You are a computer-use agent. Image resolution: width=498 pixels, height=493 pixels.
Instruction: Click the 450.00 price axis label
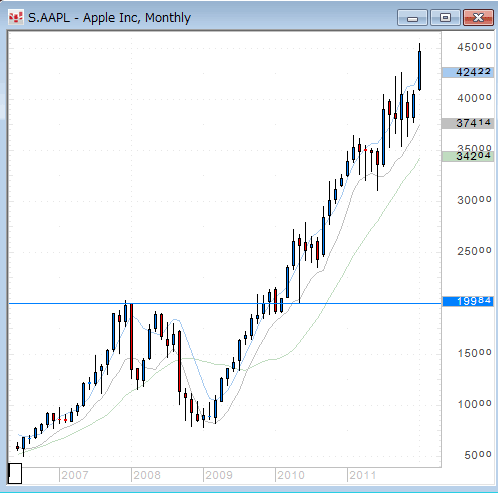[x=474, y=47]
